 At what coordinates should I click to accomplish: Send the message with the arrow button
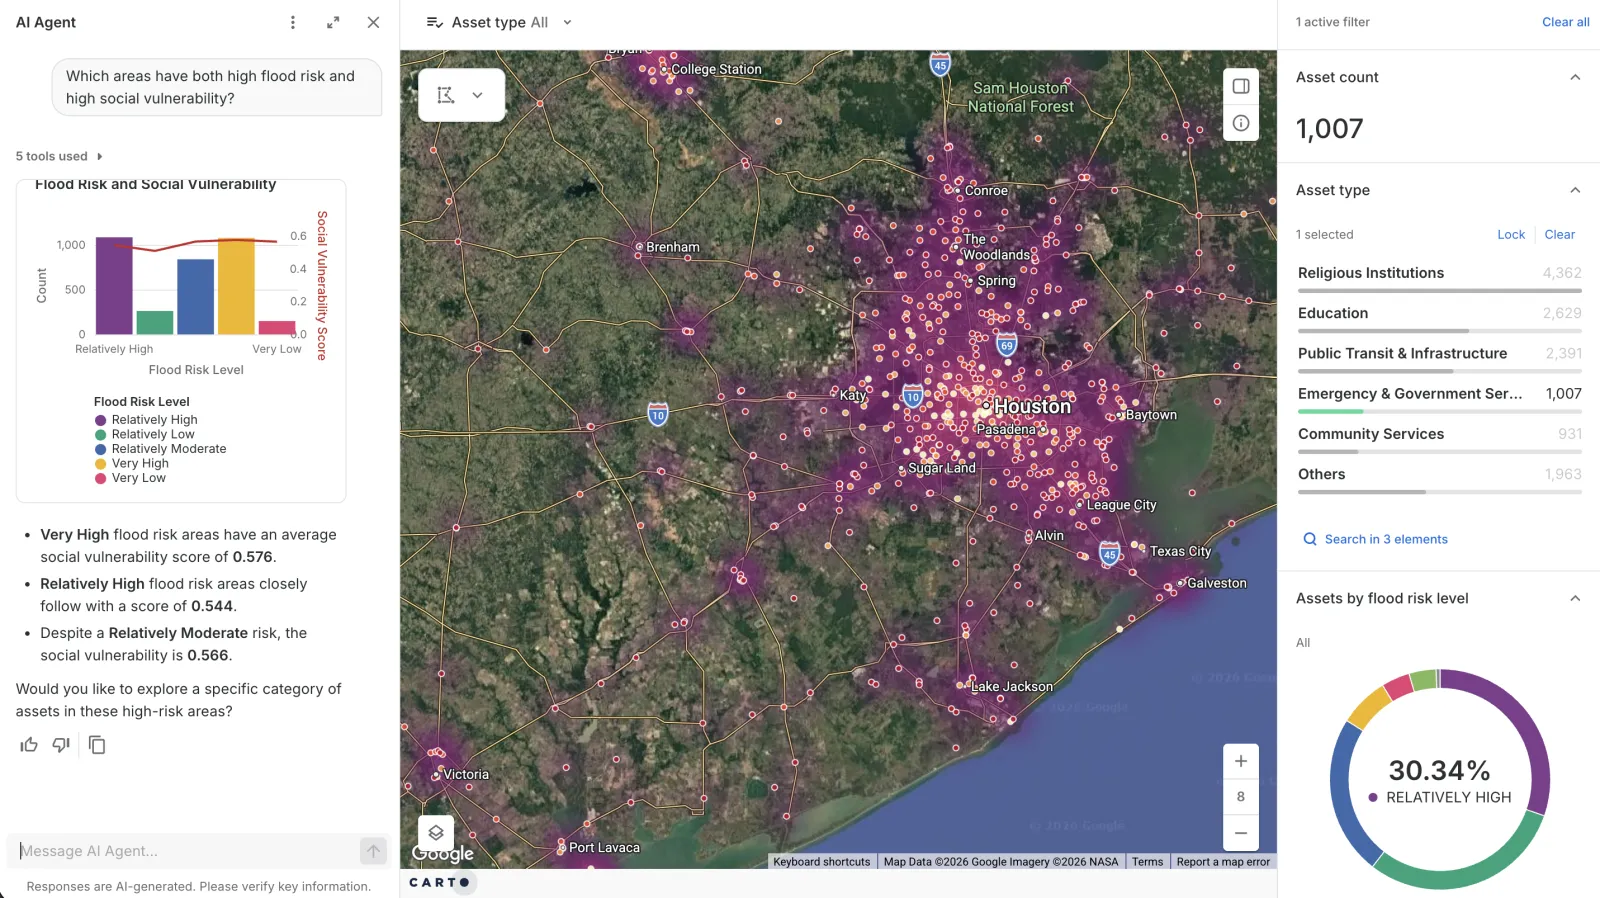point(373,851)
